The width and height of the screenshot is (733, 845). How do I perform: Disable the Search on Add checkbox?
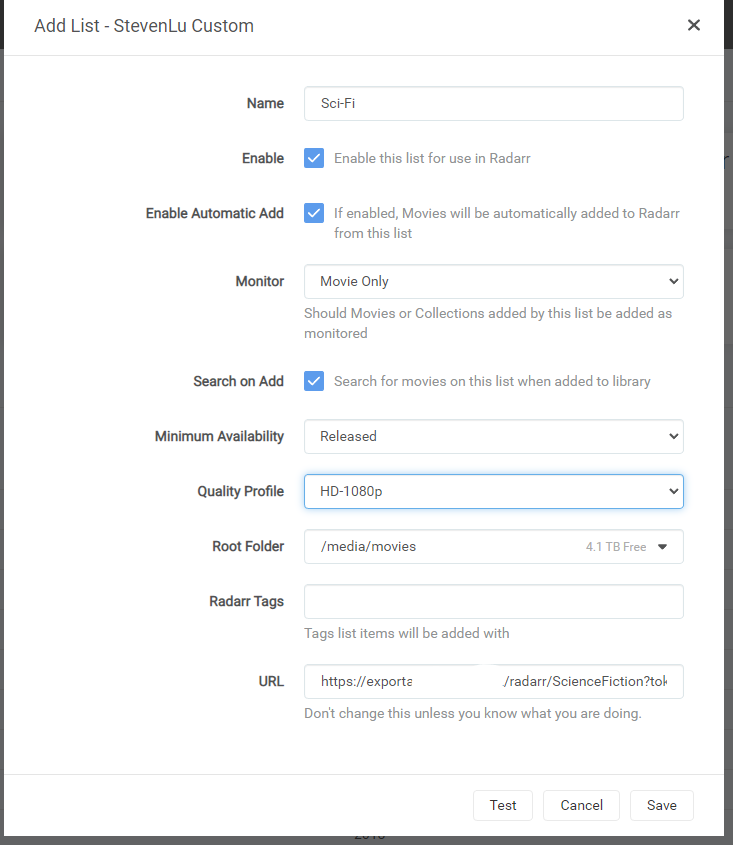(x=314, y=381)
